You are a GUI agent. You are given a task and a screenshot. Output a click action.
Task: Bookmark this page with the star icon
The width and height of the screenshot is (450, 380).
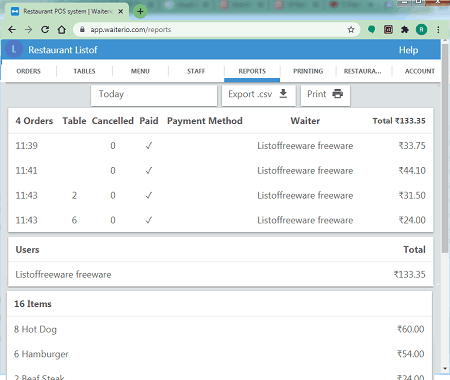point(351,30)
